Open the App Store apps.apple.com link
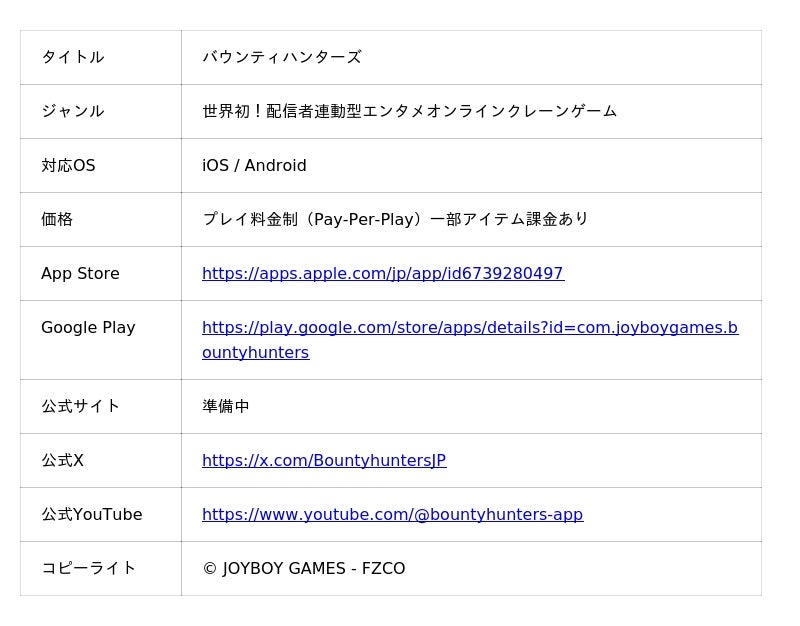The height and width of the screenshot is (626, 800). pyautogui.click(x=382, y=273)
